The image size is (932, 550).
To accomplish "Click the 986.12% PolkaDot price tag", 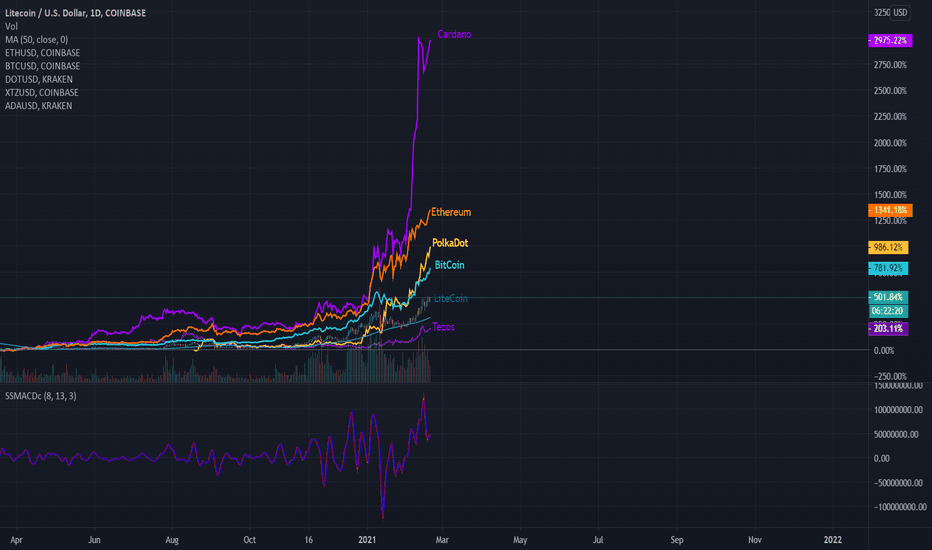I will (x=888, y=247).
